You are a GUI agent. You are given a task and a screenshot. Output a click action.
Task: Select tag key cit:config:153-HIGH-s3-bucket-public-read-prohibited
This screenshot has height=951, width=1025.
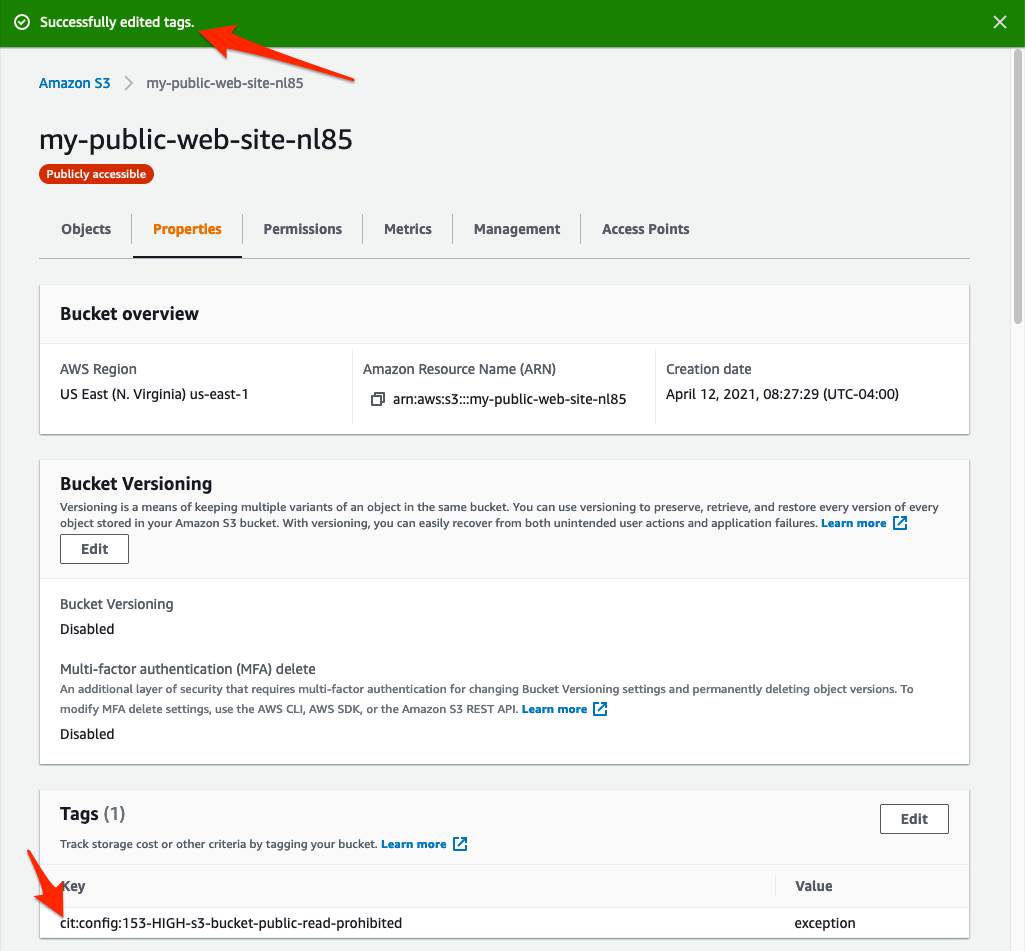pyautogui.click(x=231, y=923)
